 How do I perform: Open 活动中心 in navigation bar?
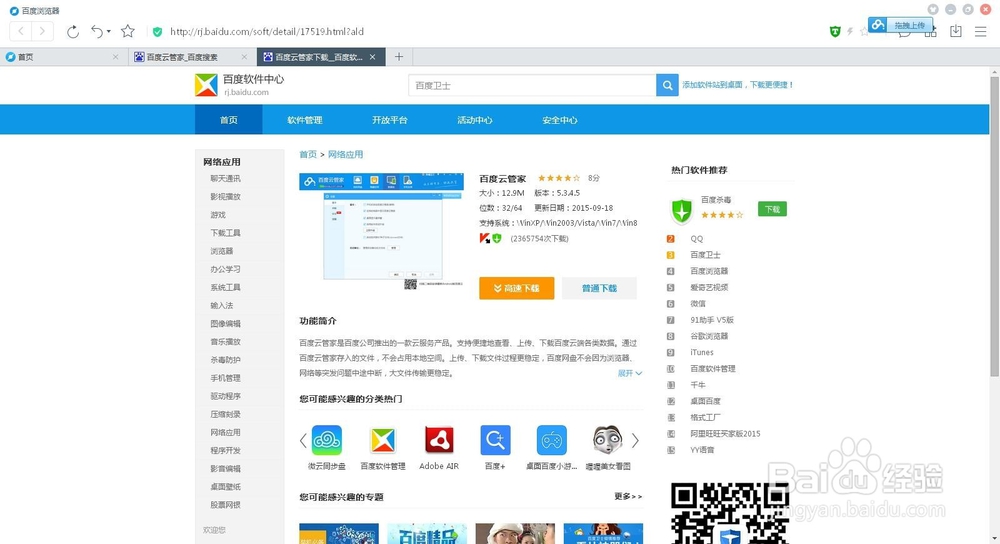click(474, 120)
